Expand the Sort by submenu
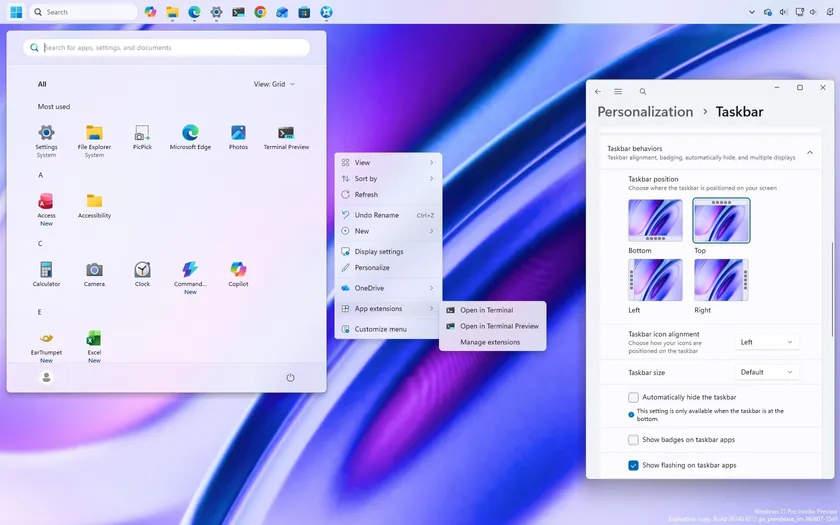 (388, 178)
